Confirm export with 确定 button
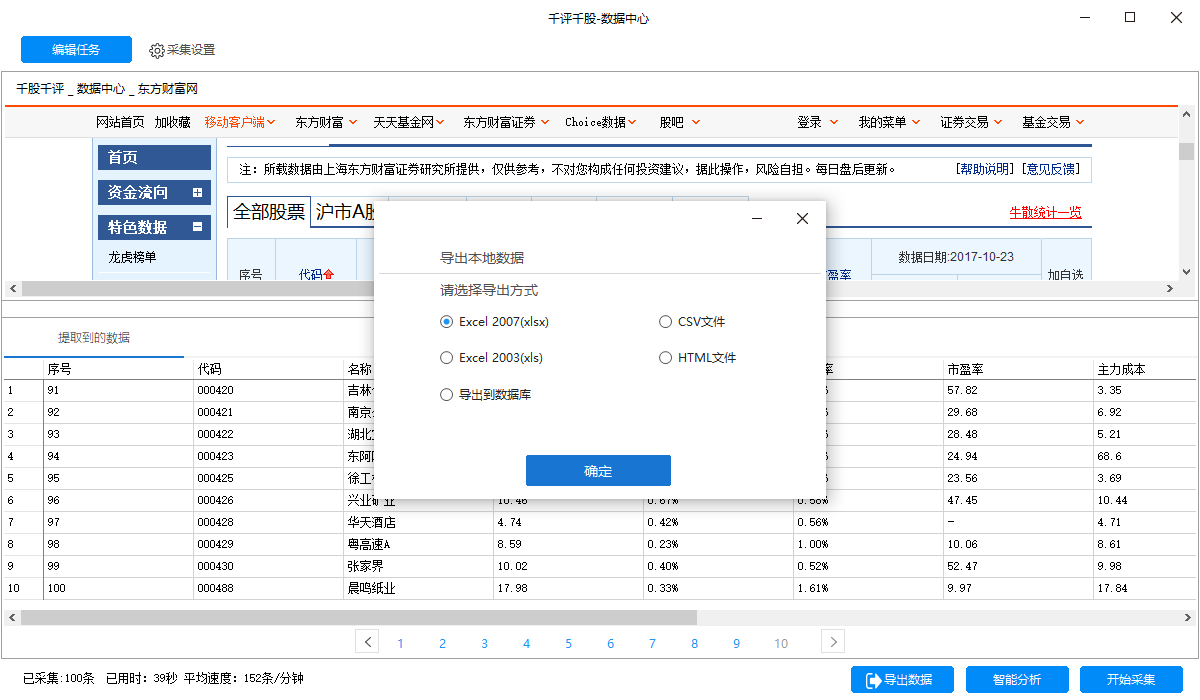1200x700 pixels. pyautogui.click(x=598, y=471)
